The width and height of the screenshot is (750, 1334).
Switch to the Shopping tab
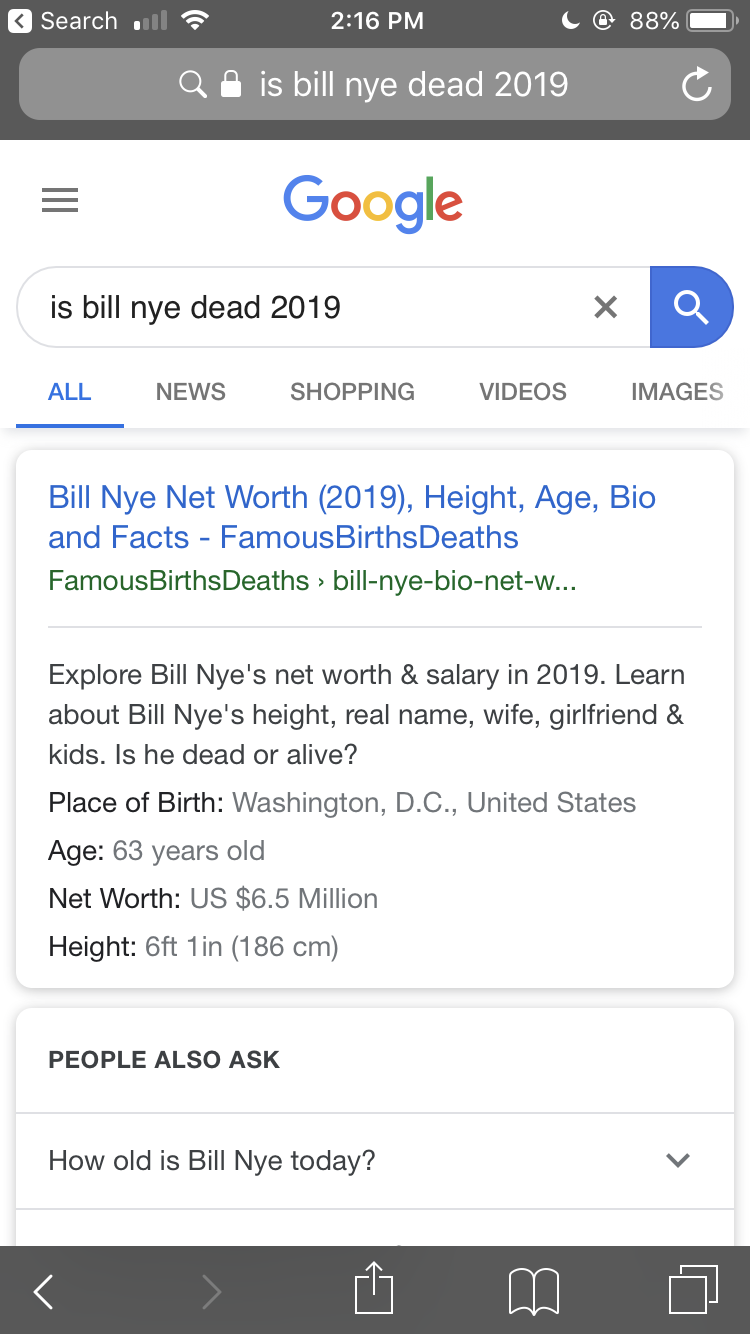coord(352,392)
